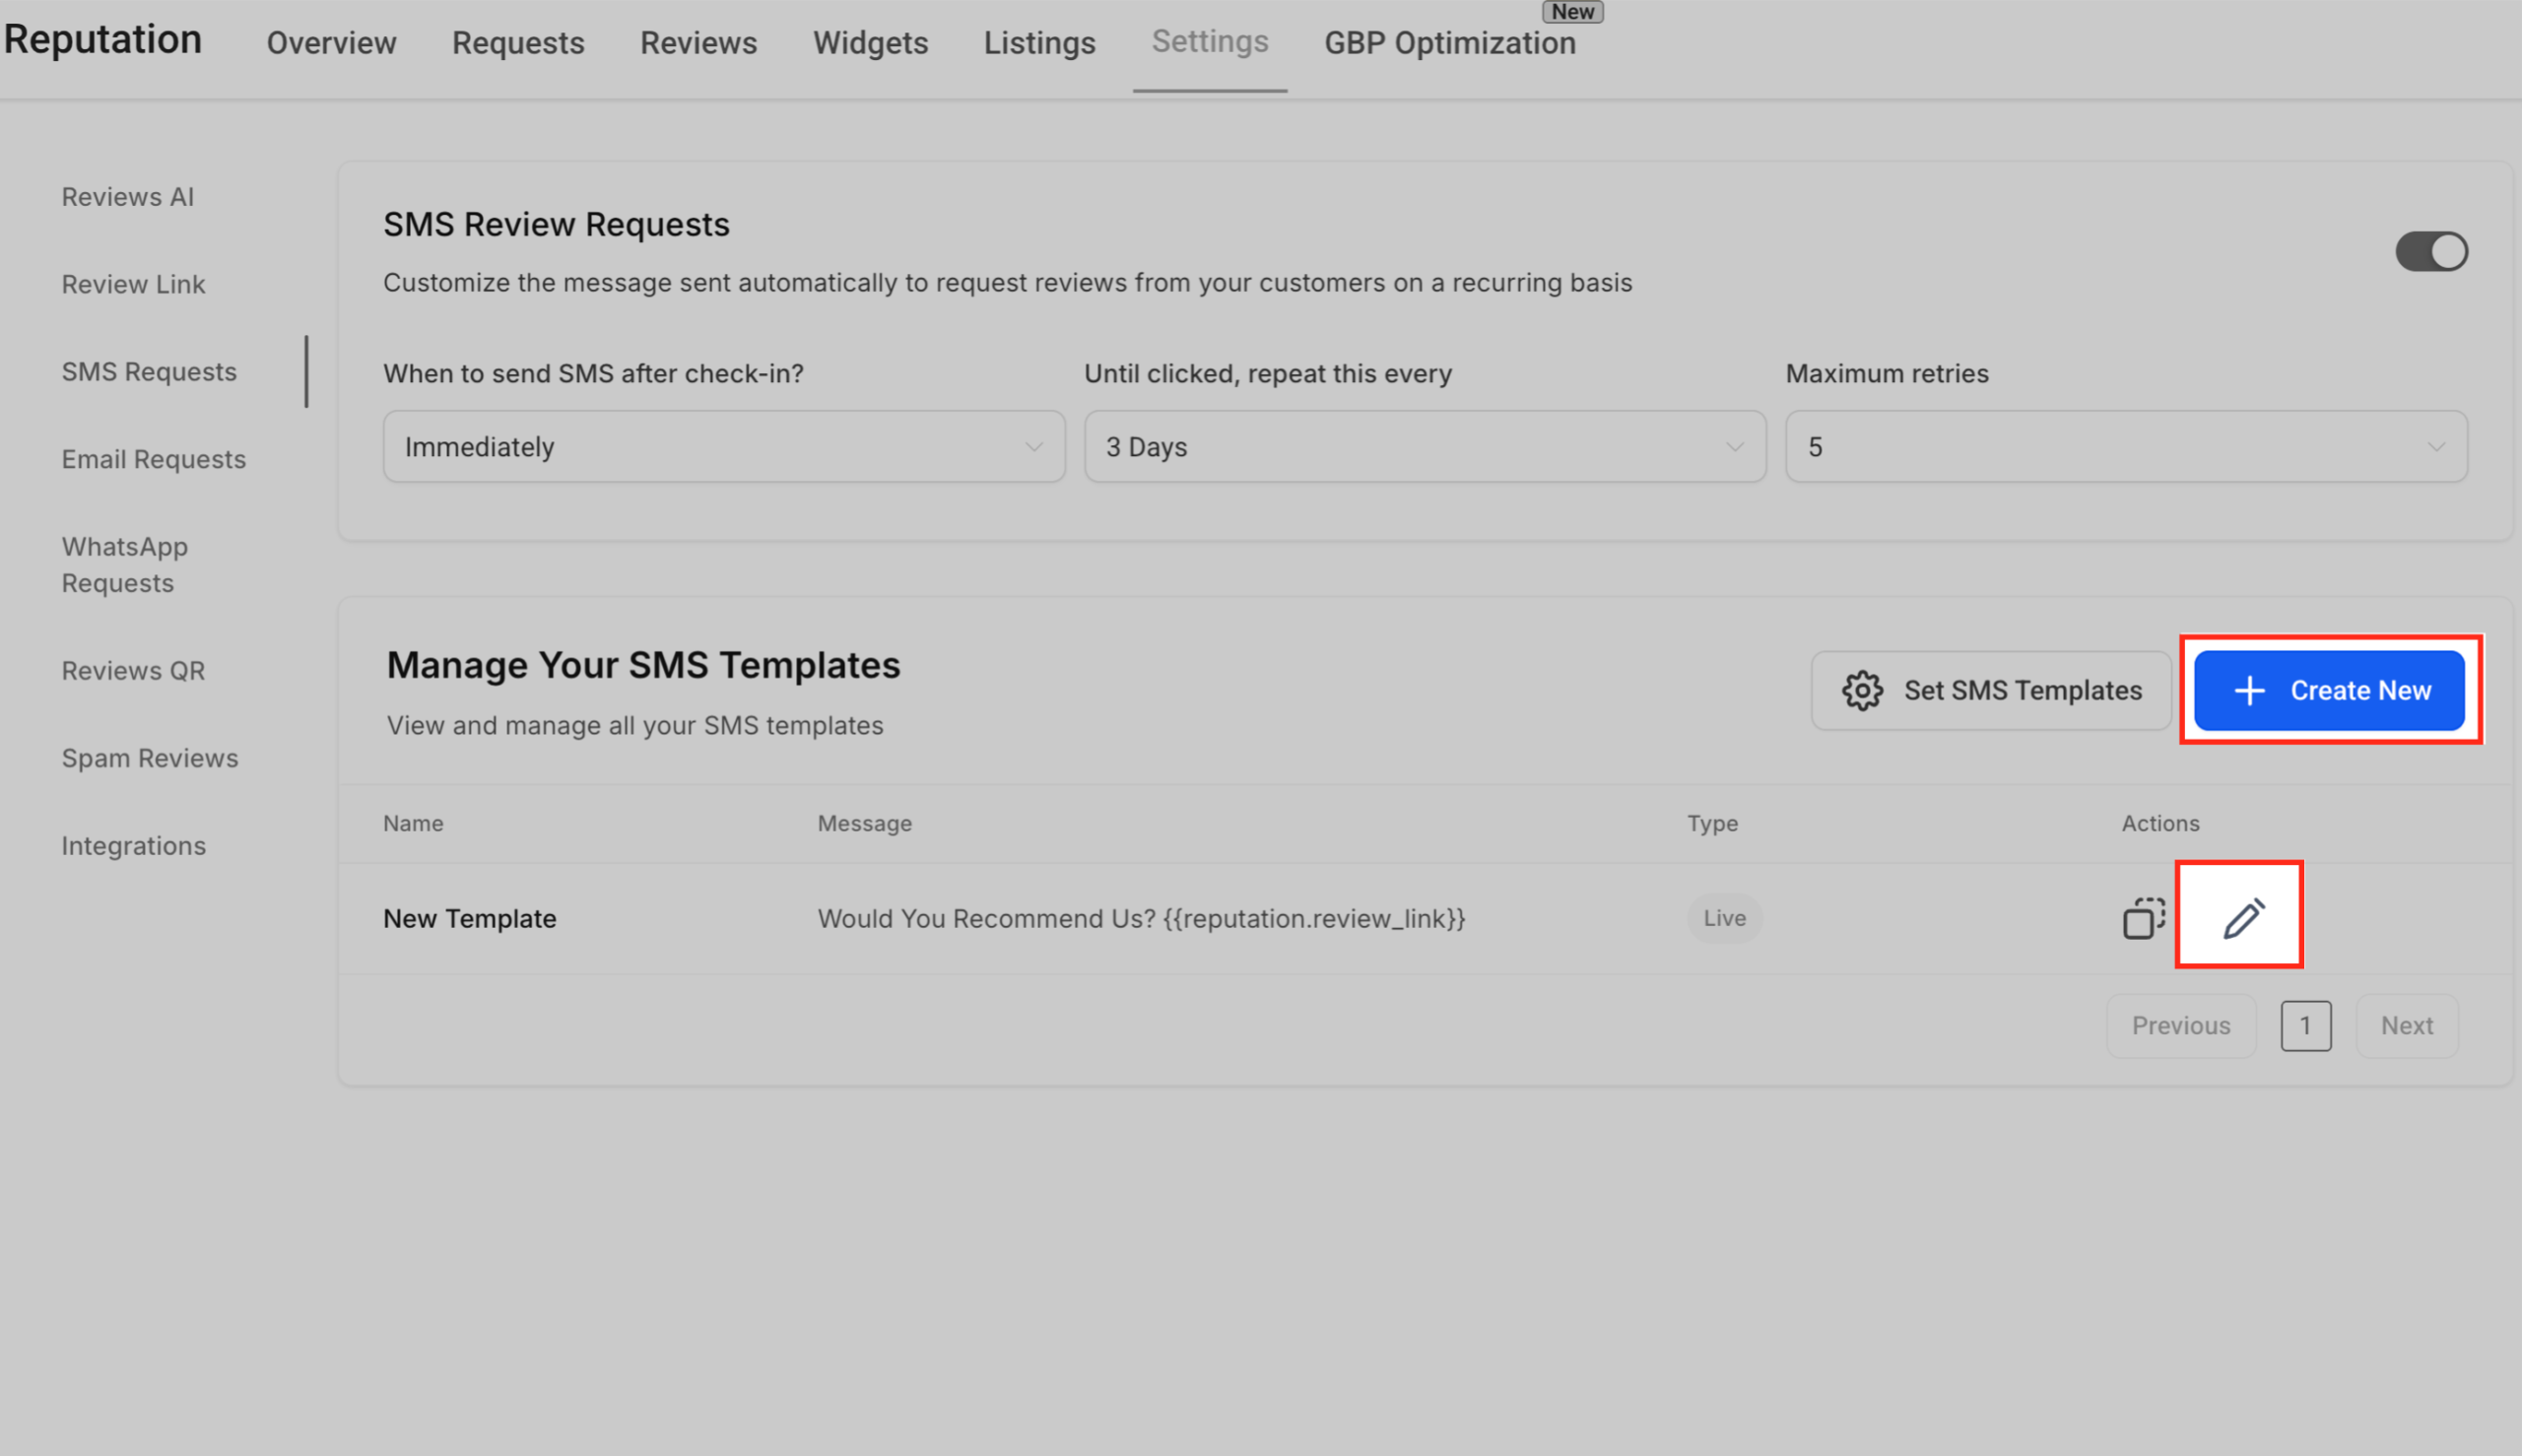This screenshot has width=2522, height=1456.
Task: Open the GBP Optimization tab
Action: [1450, 43]
